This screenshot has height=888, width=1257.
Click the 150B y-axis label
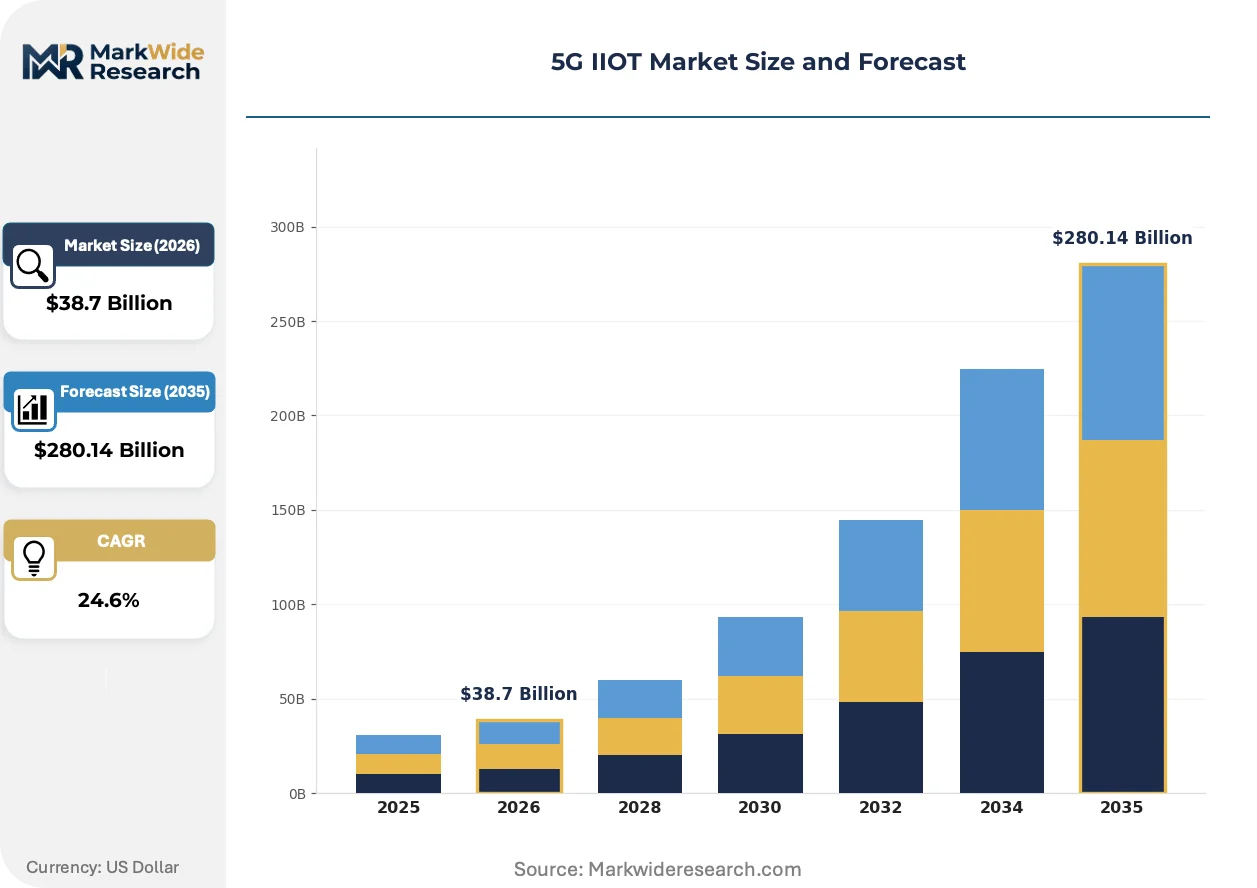[x=288, y=510]
